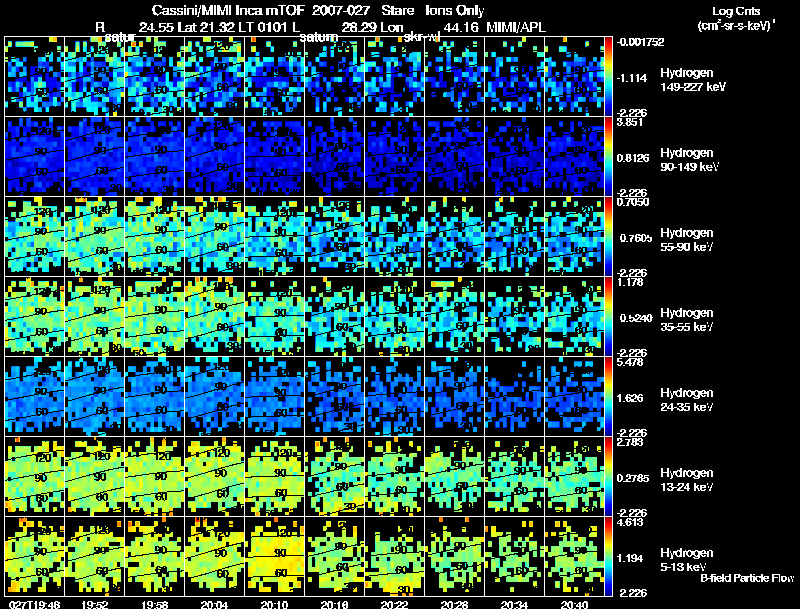Open the 55-90 keV panel at 19:58
Image resolution: width=800 pixels, height=609 pixels.
155,237
